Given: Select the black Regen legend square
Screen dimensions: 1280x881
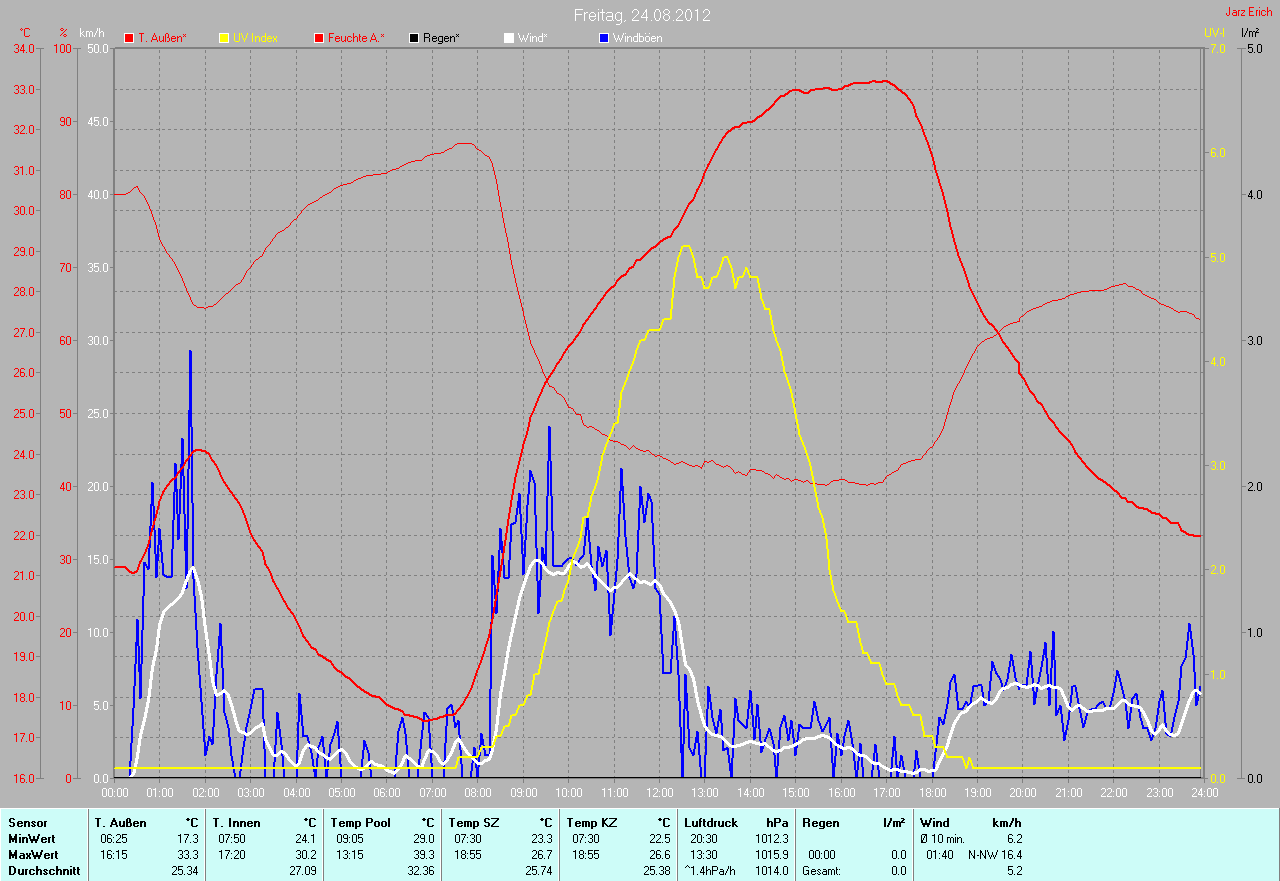Looking at the screenshot, I should coord(414,38).
